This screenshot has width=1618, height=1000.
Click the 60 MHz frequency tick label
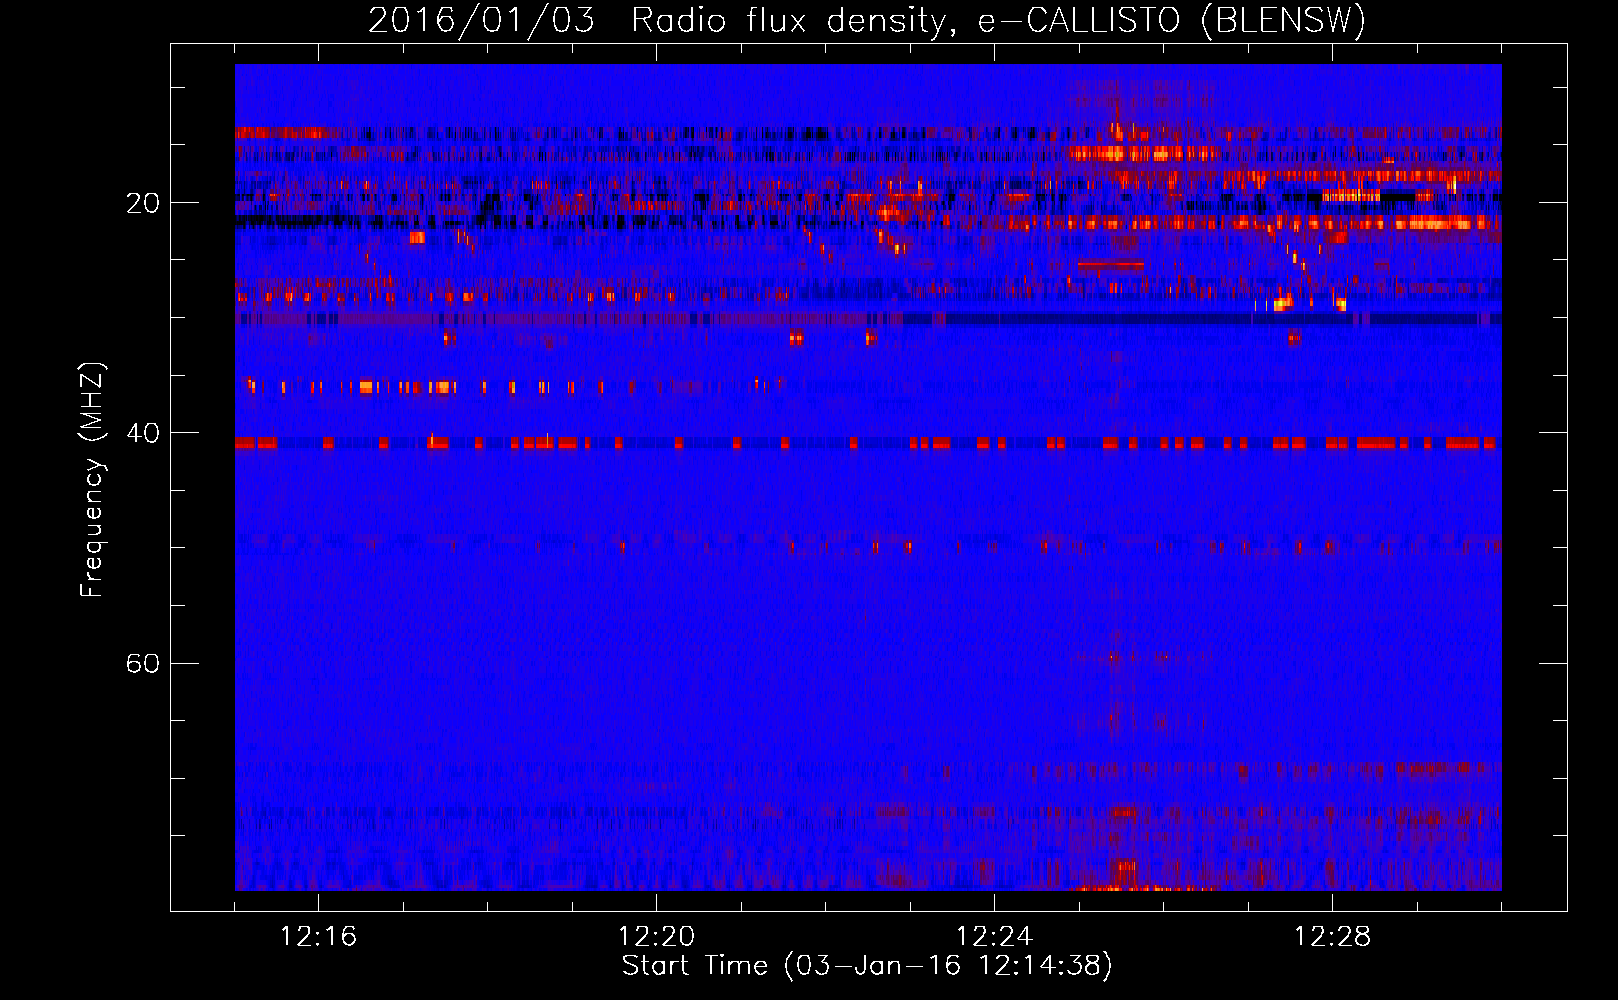click(x=142, y=663)
